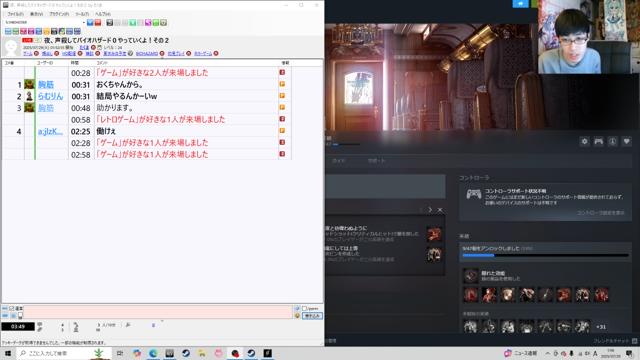Enable the checkbox right of the comment box
The width and height of the screenshot is (640, 360).
tap(304, 309)
